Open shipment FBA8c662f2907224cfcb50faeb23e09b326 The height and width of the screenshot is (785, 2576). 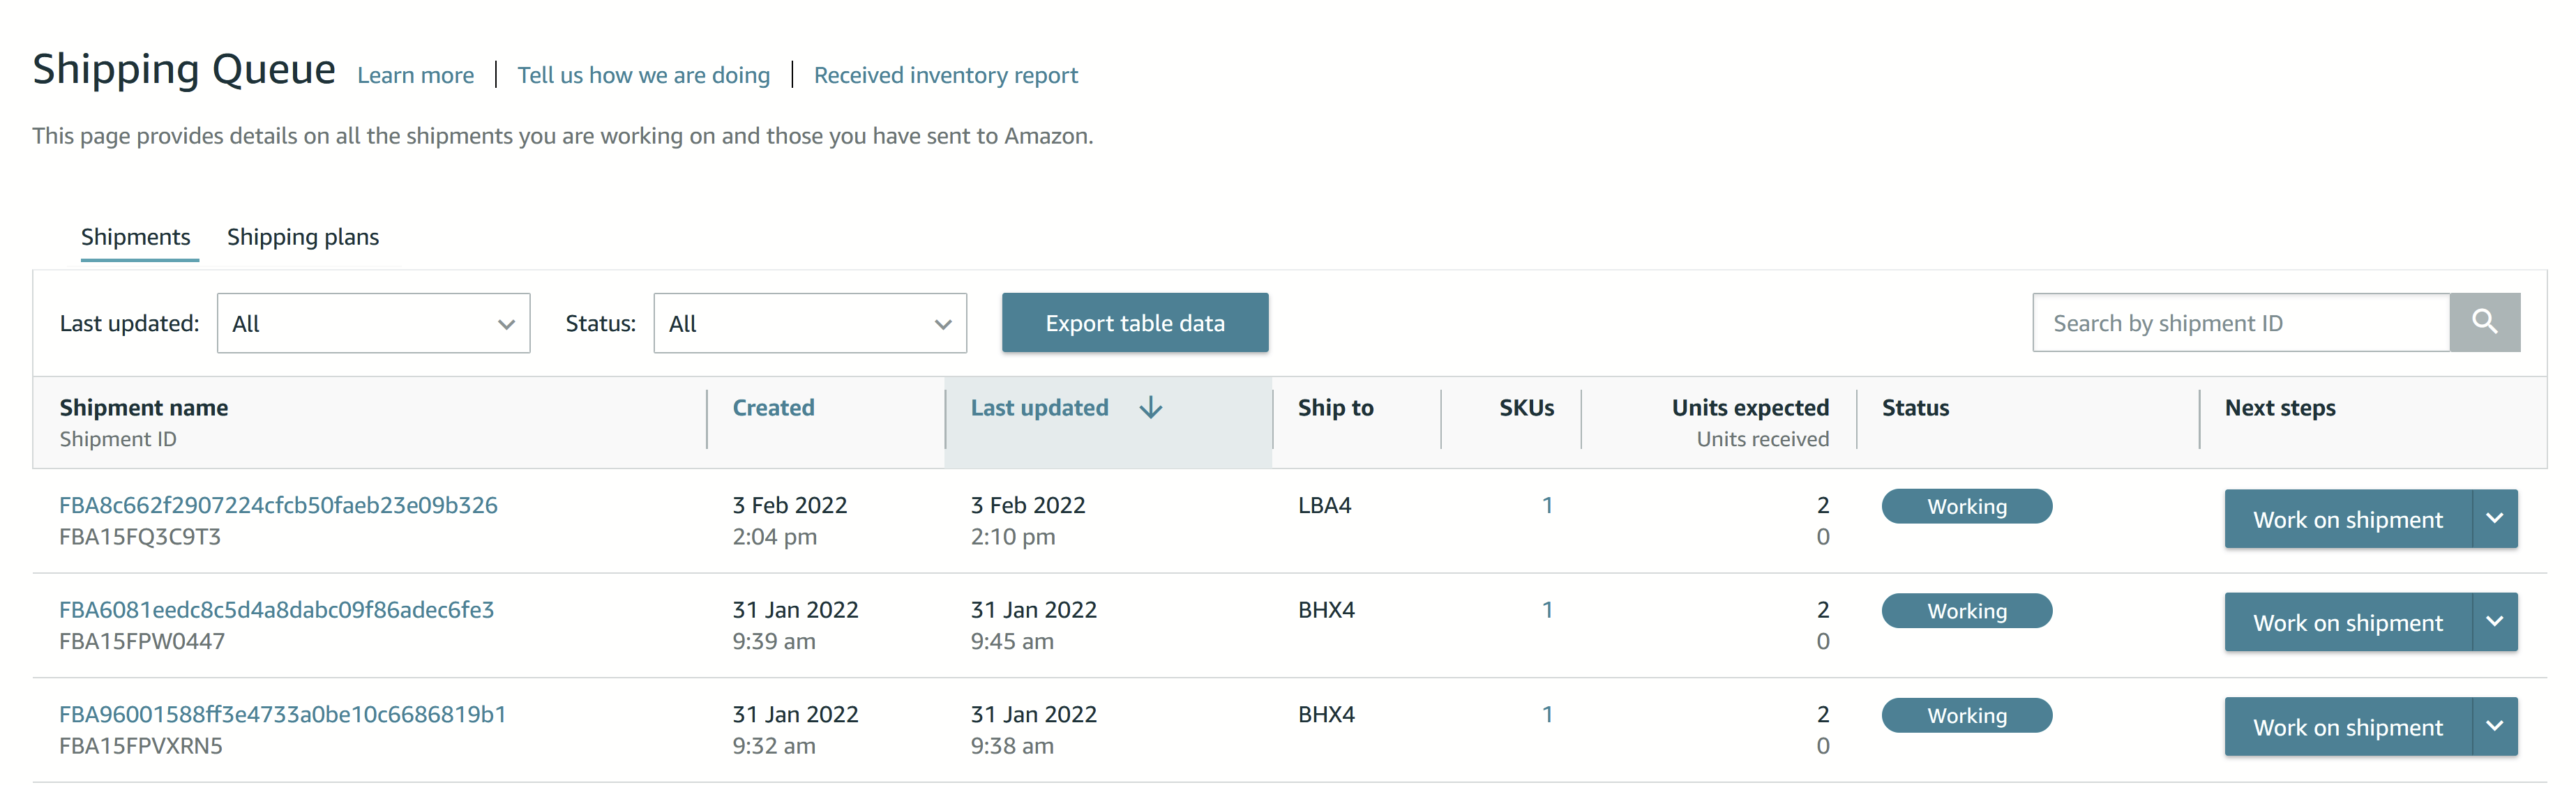pyautogui.click(x=278, y=505)
